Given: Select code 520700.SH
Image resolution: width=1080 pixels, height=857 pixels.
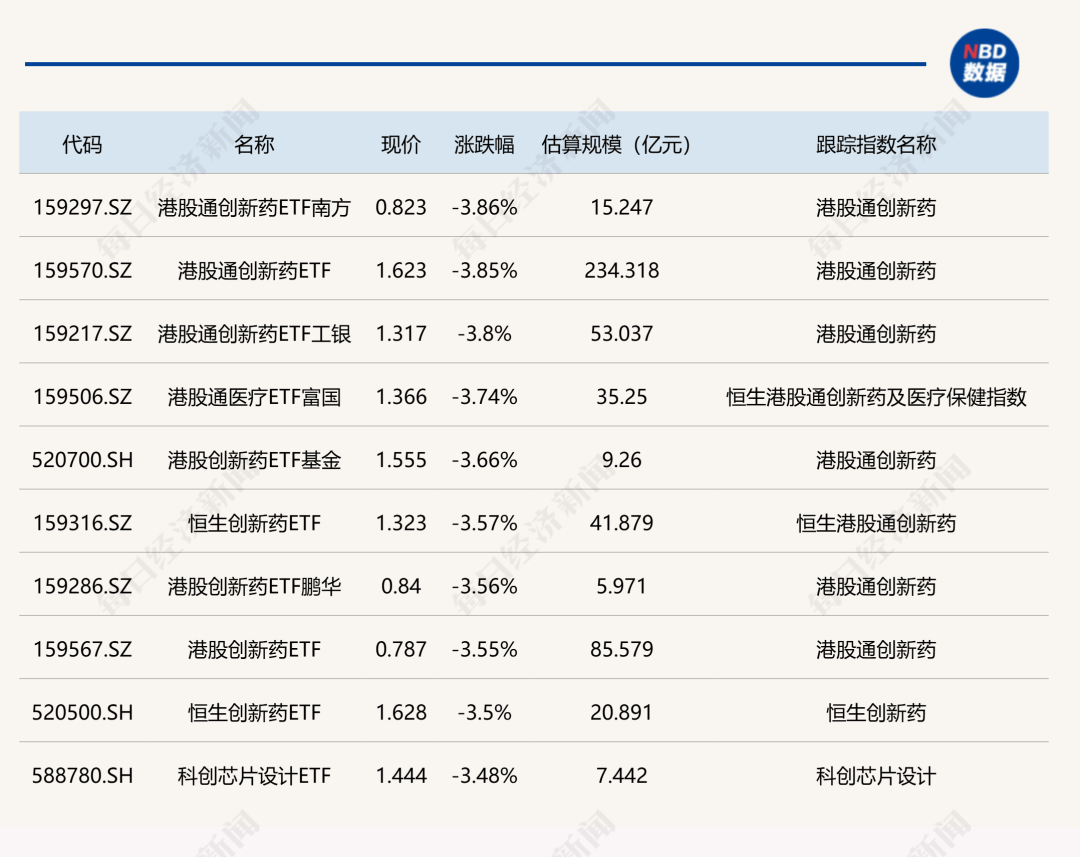Looking at the screenshot, I should click(80, 460).
